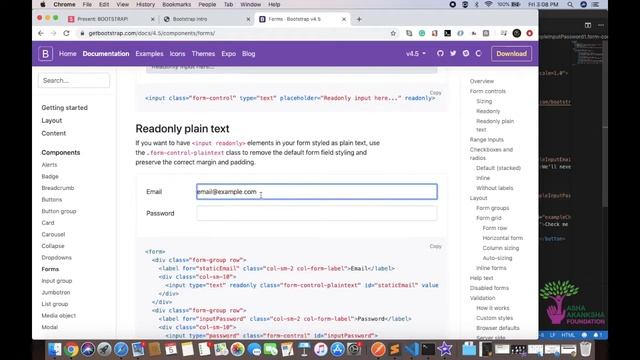Toggle split editor in VS Code window

coord(588,25)
